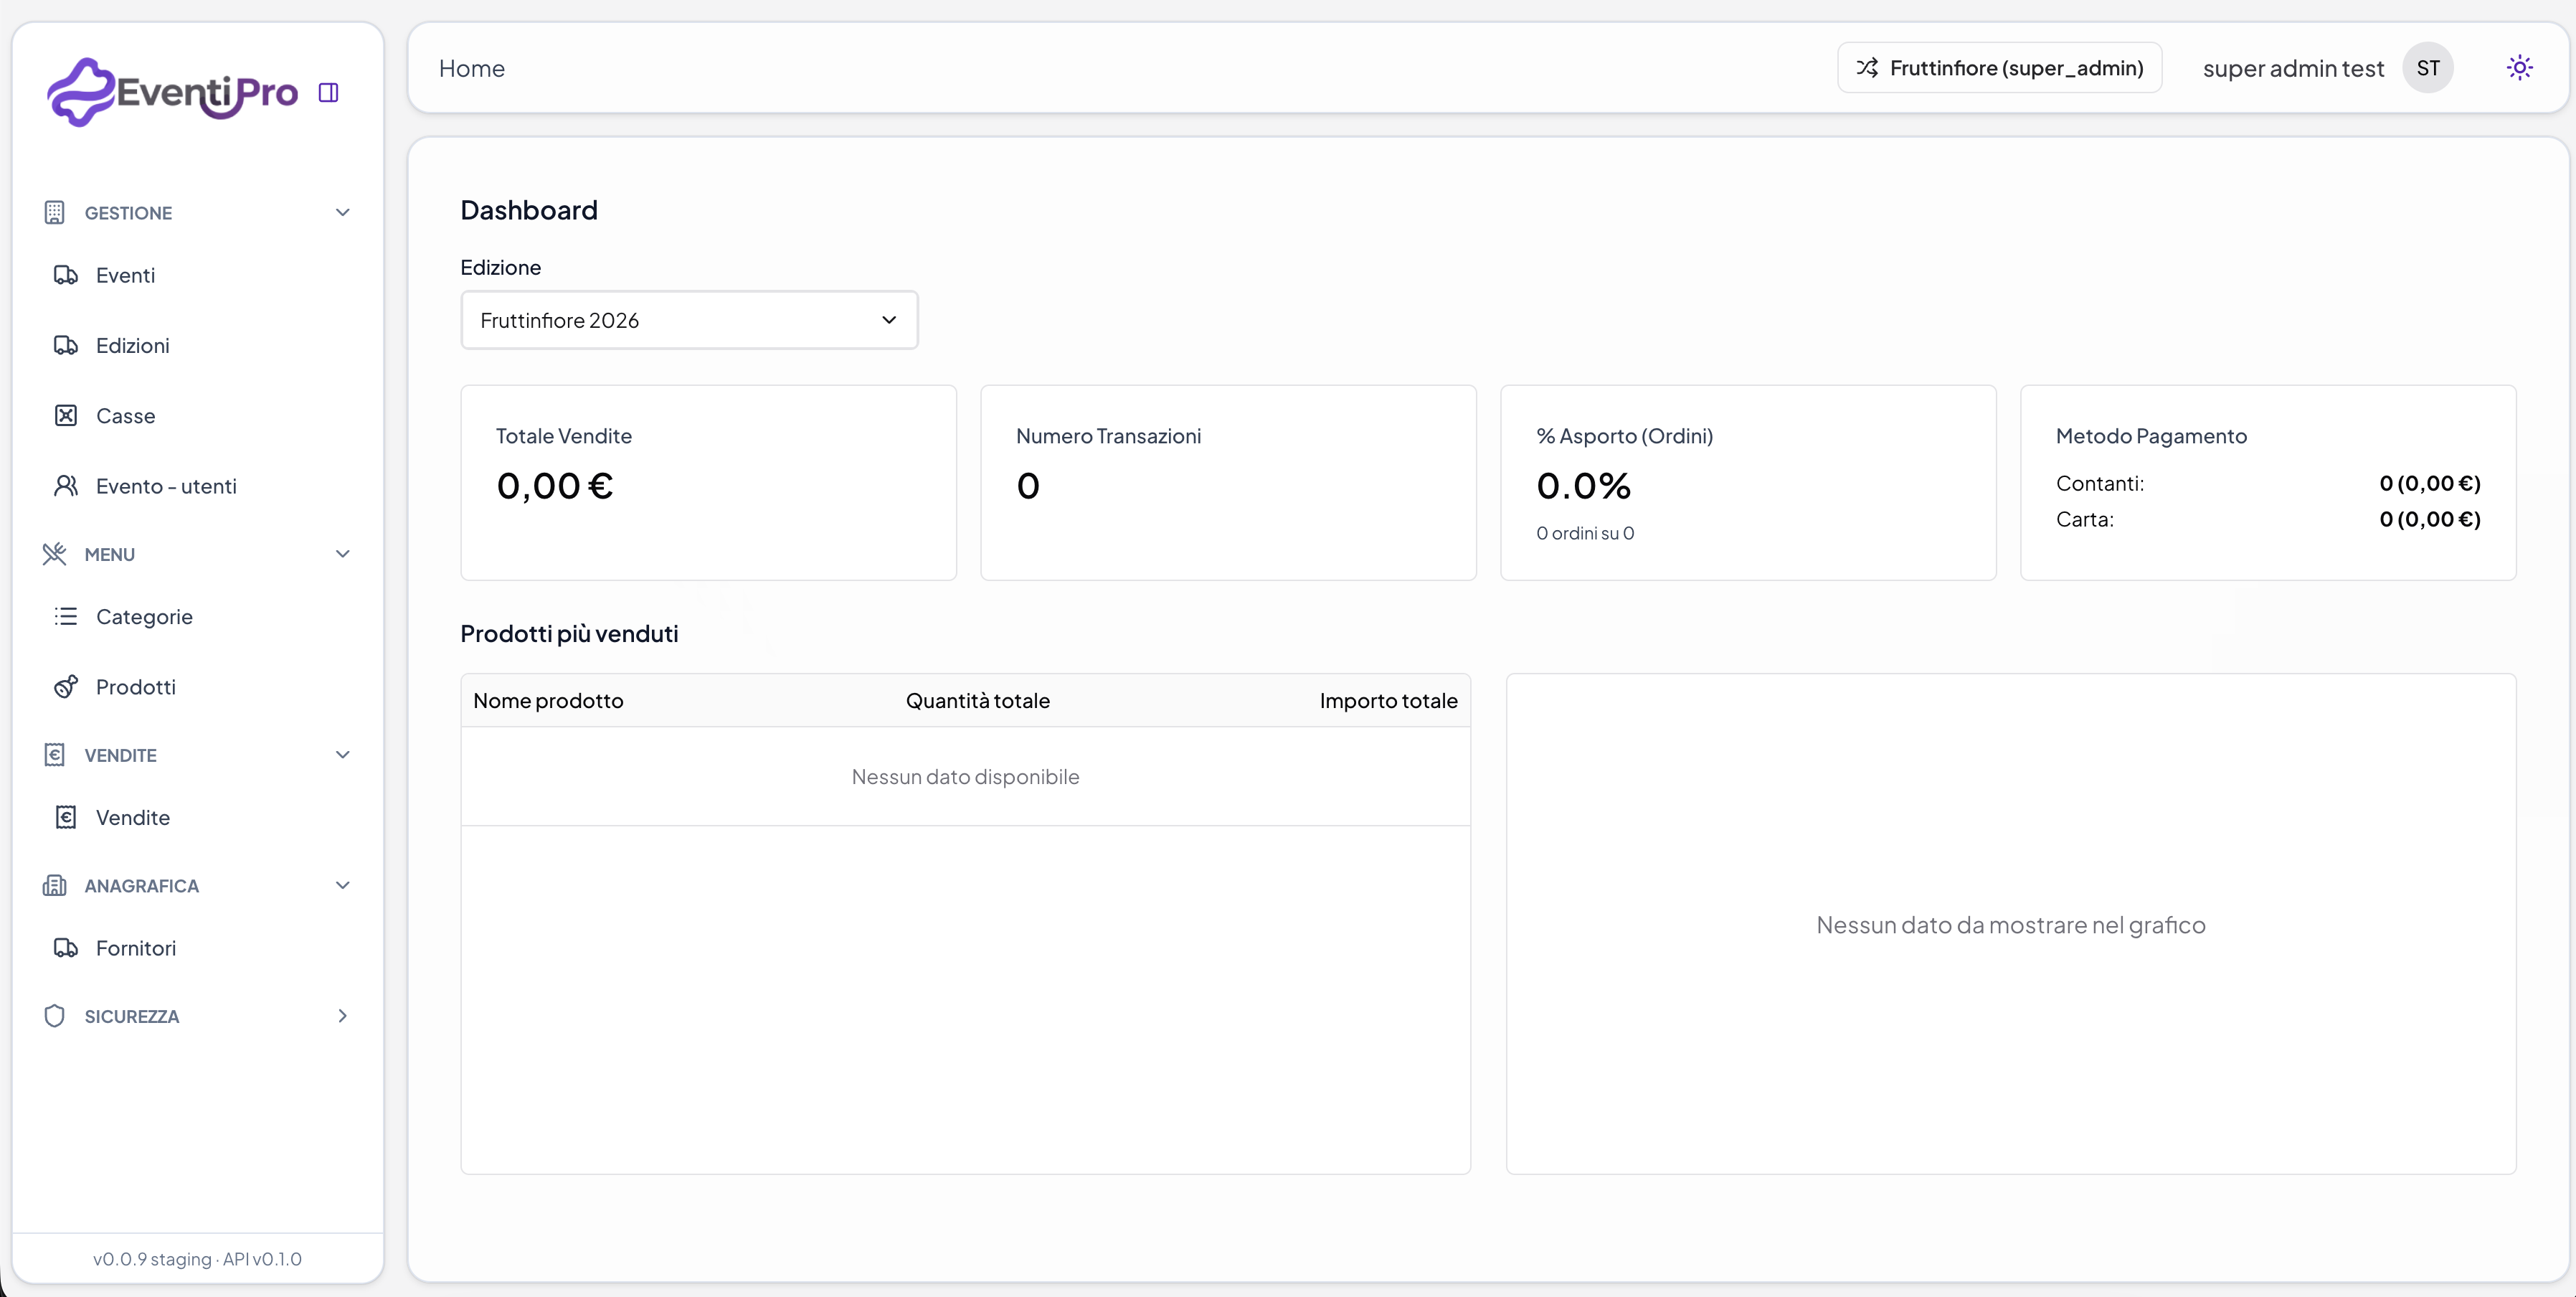
Task: Expand the SICUREZZA section
Action: (x=342, y=1016)
